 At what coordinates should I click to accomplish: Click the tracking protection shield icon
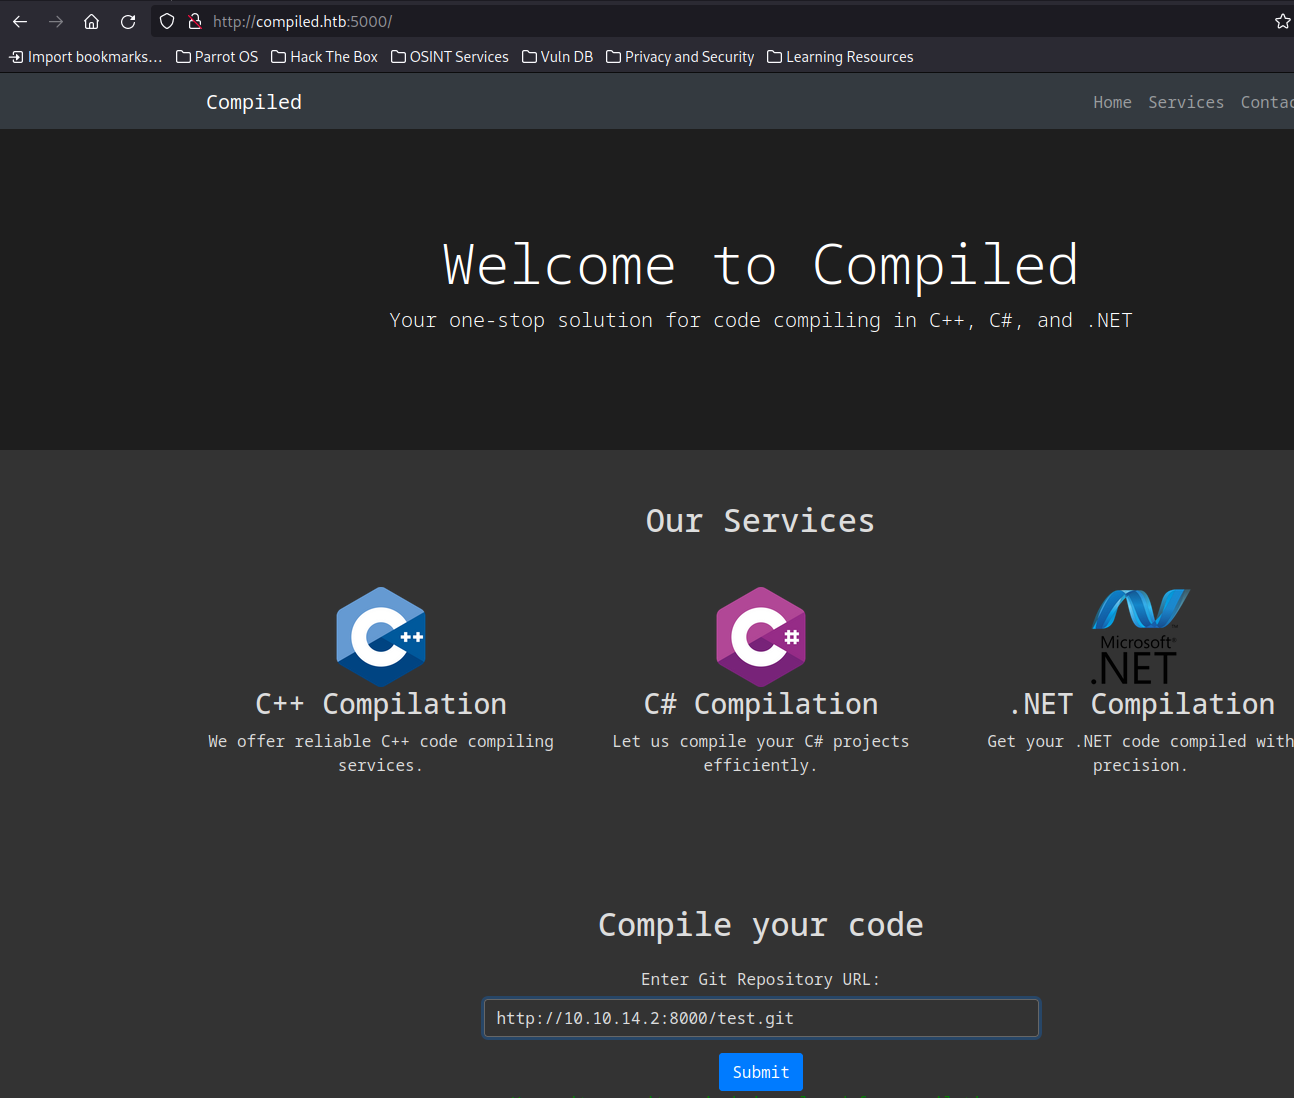[x=167, y=21]
